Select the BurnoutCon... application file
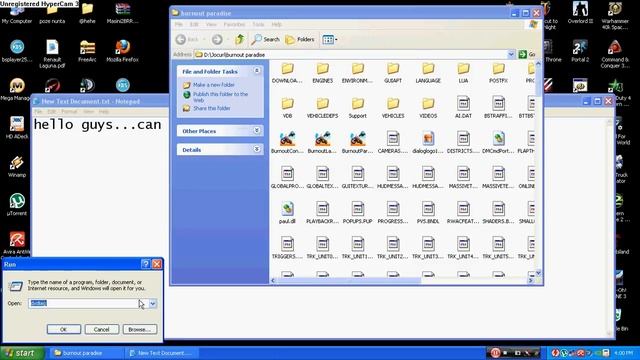Image resolution: width=640 pixels, height=360 pixels. click(x=287, y=143)
